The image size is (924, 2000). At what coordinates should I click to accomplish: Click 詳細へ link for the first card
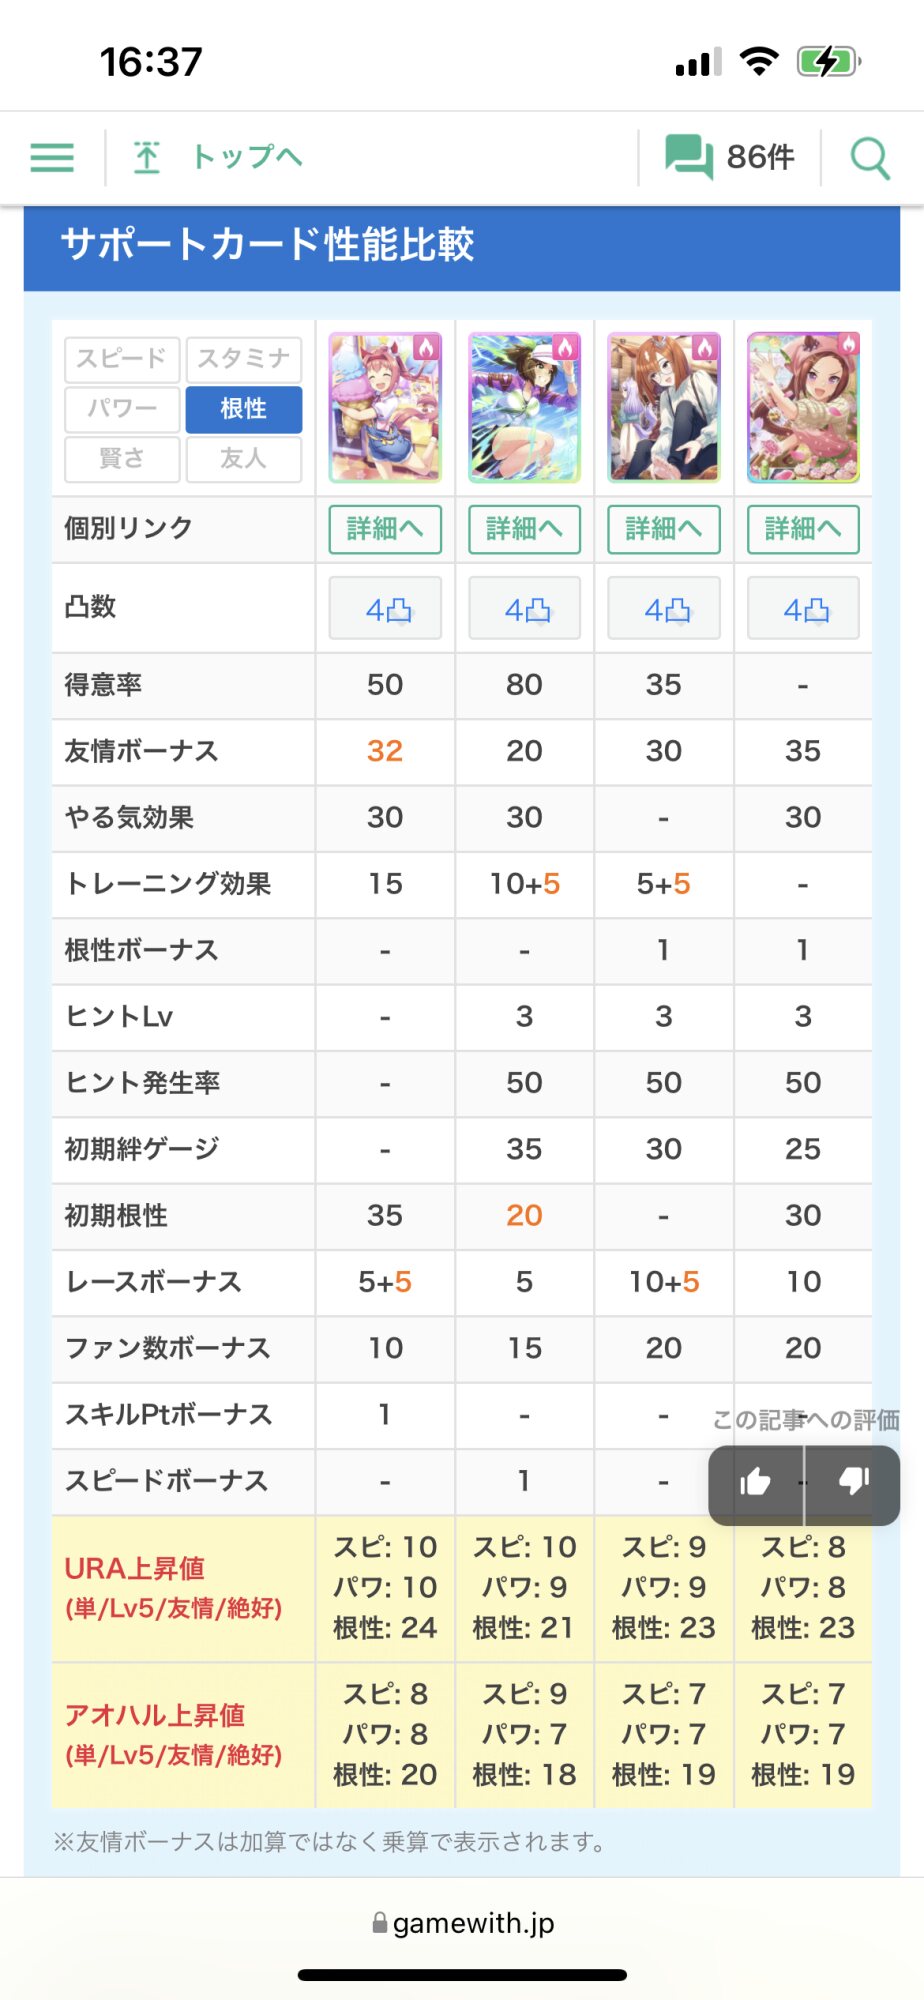pos(385,529)
